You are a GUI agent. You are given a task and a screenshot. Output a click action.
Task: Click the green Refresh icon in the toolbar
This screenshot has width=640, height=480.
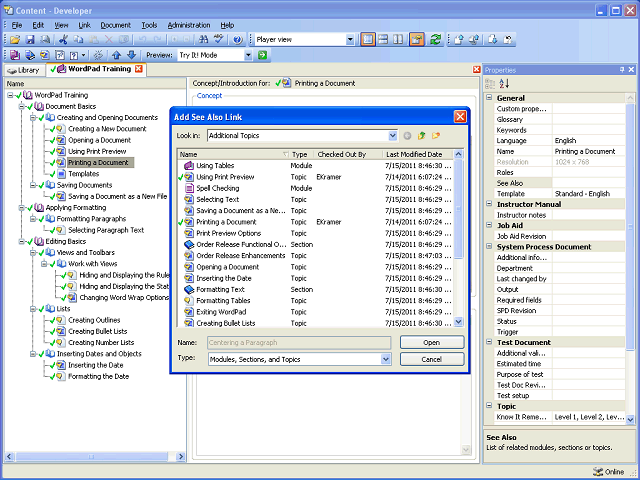click(436, 39)
